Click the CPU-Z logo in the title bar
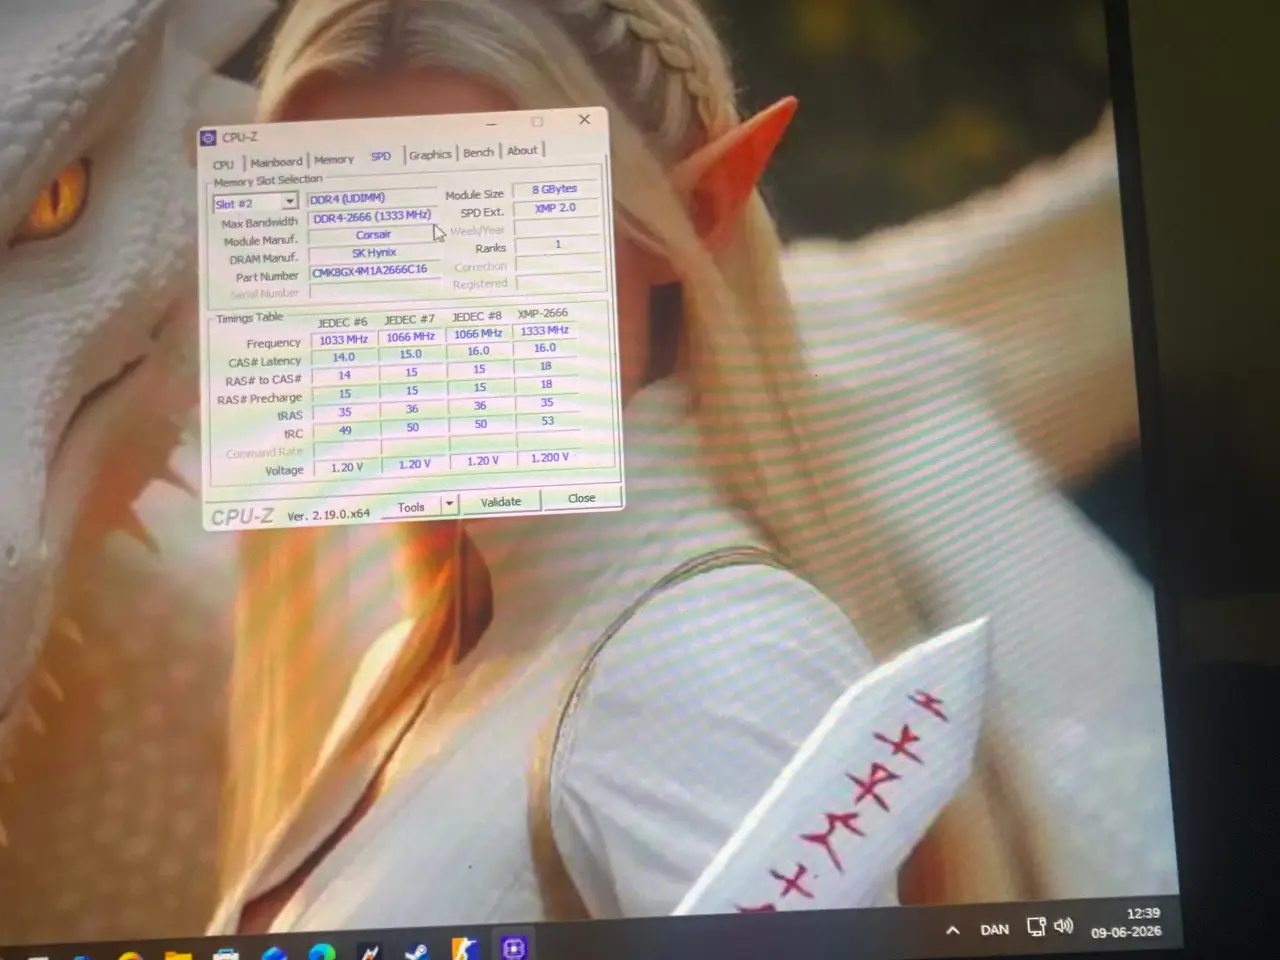The width and height of the screenshot is (1280, 960). click(209, 138)
